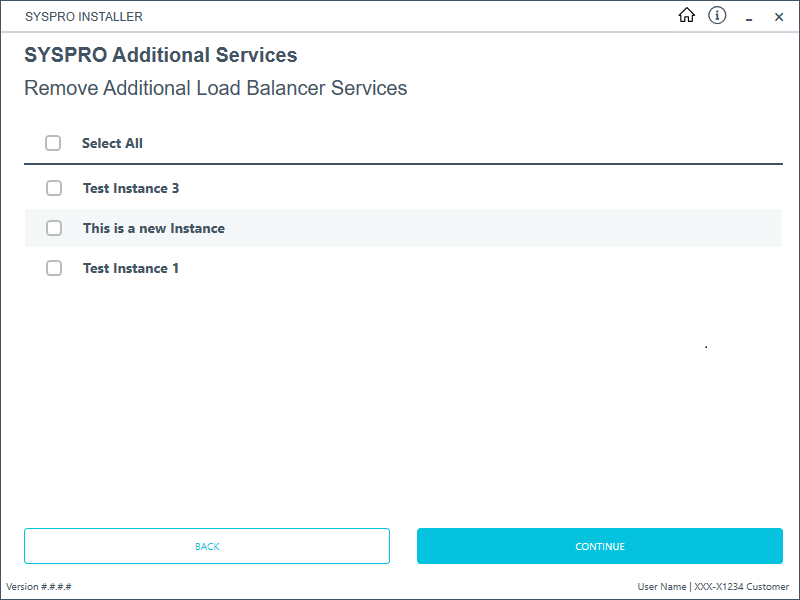
Task: Click the Version number text in footer
Action: 38,587
